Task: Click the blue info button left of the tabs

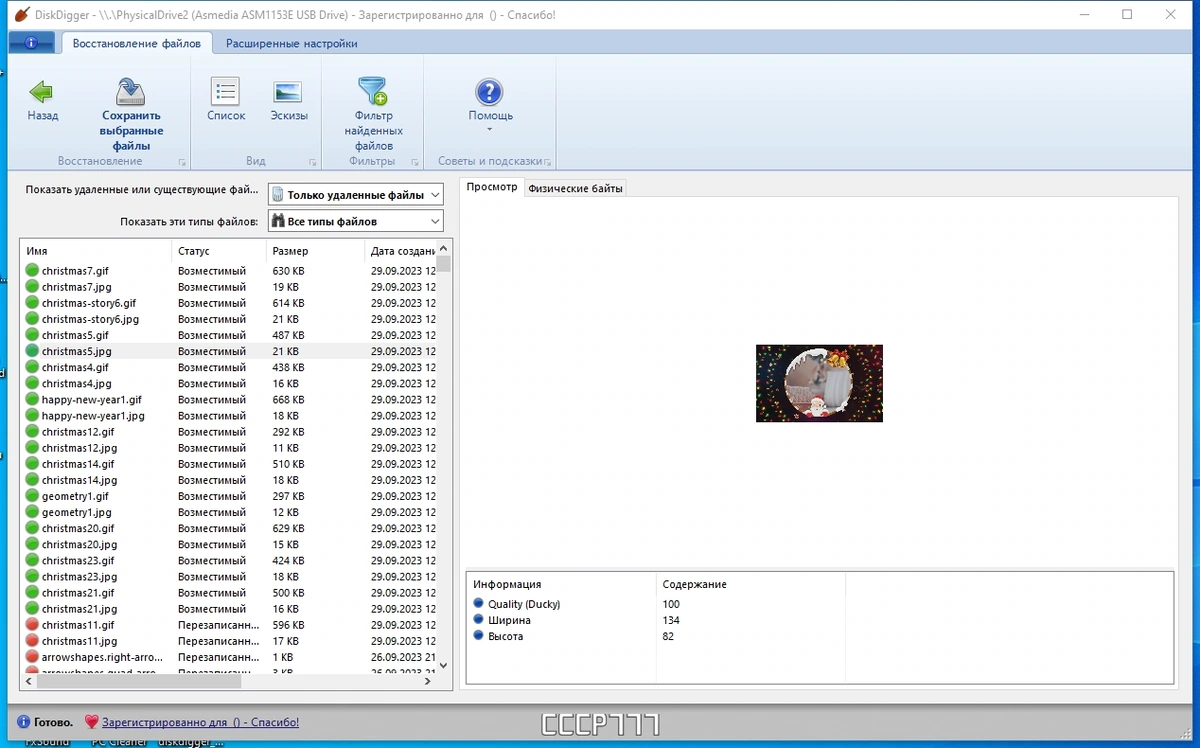Action: [x=31, y=43]
